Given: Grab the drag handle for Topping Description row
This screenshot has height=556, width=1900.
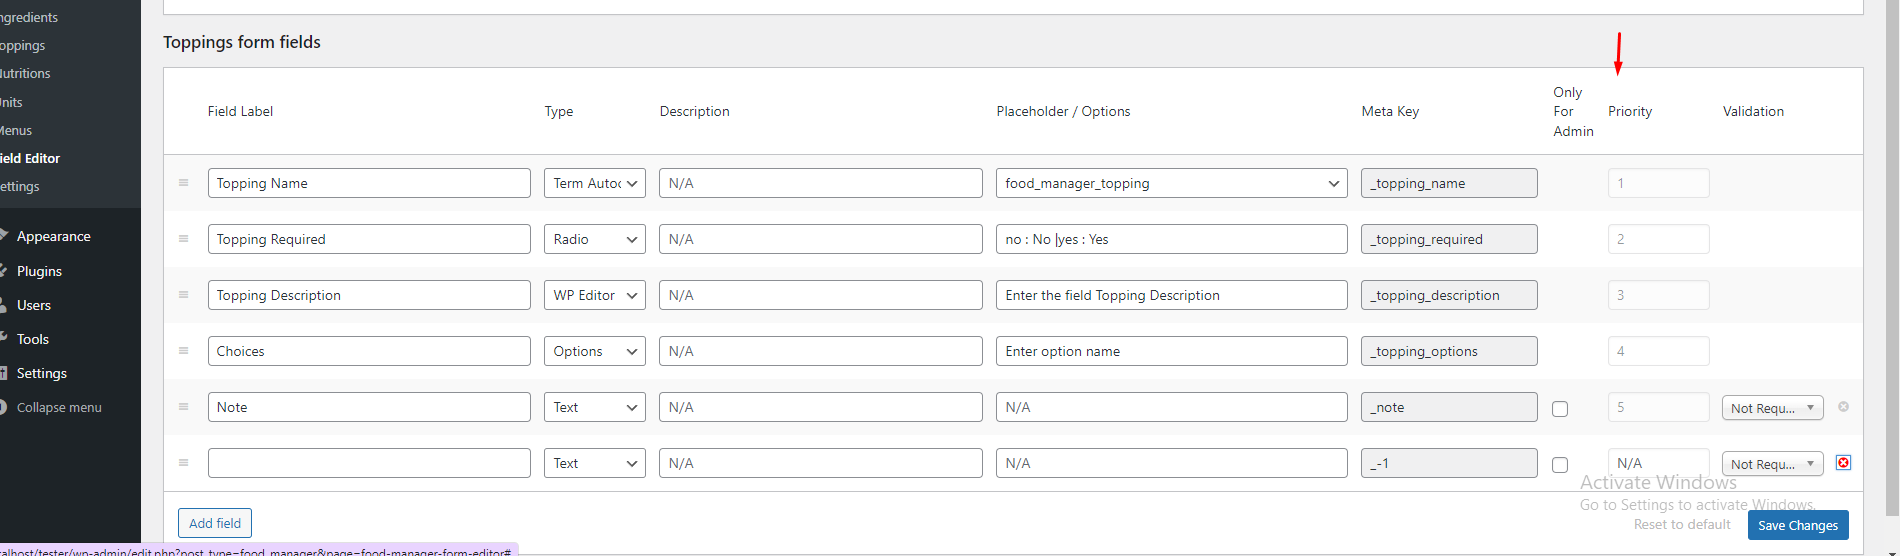Looking at the screenshot, I should point(183,295).
